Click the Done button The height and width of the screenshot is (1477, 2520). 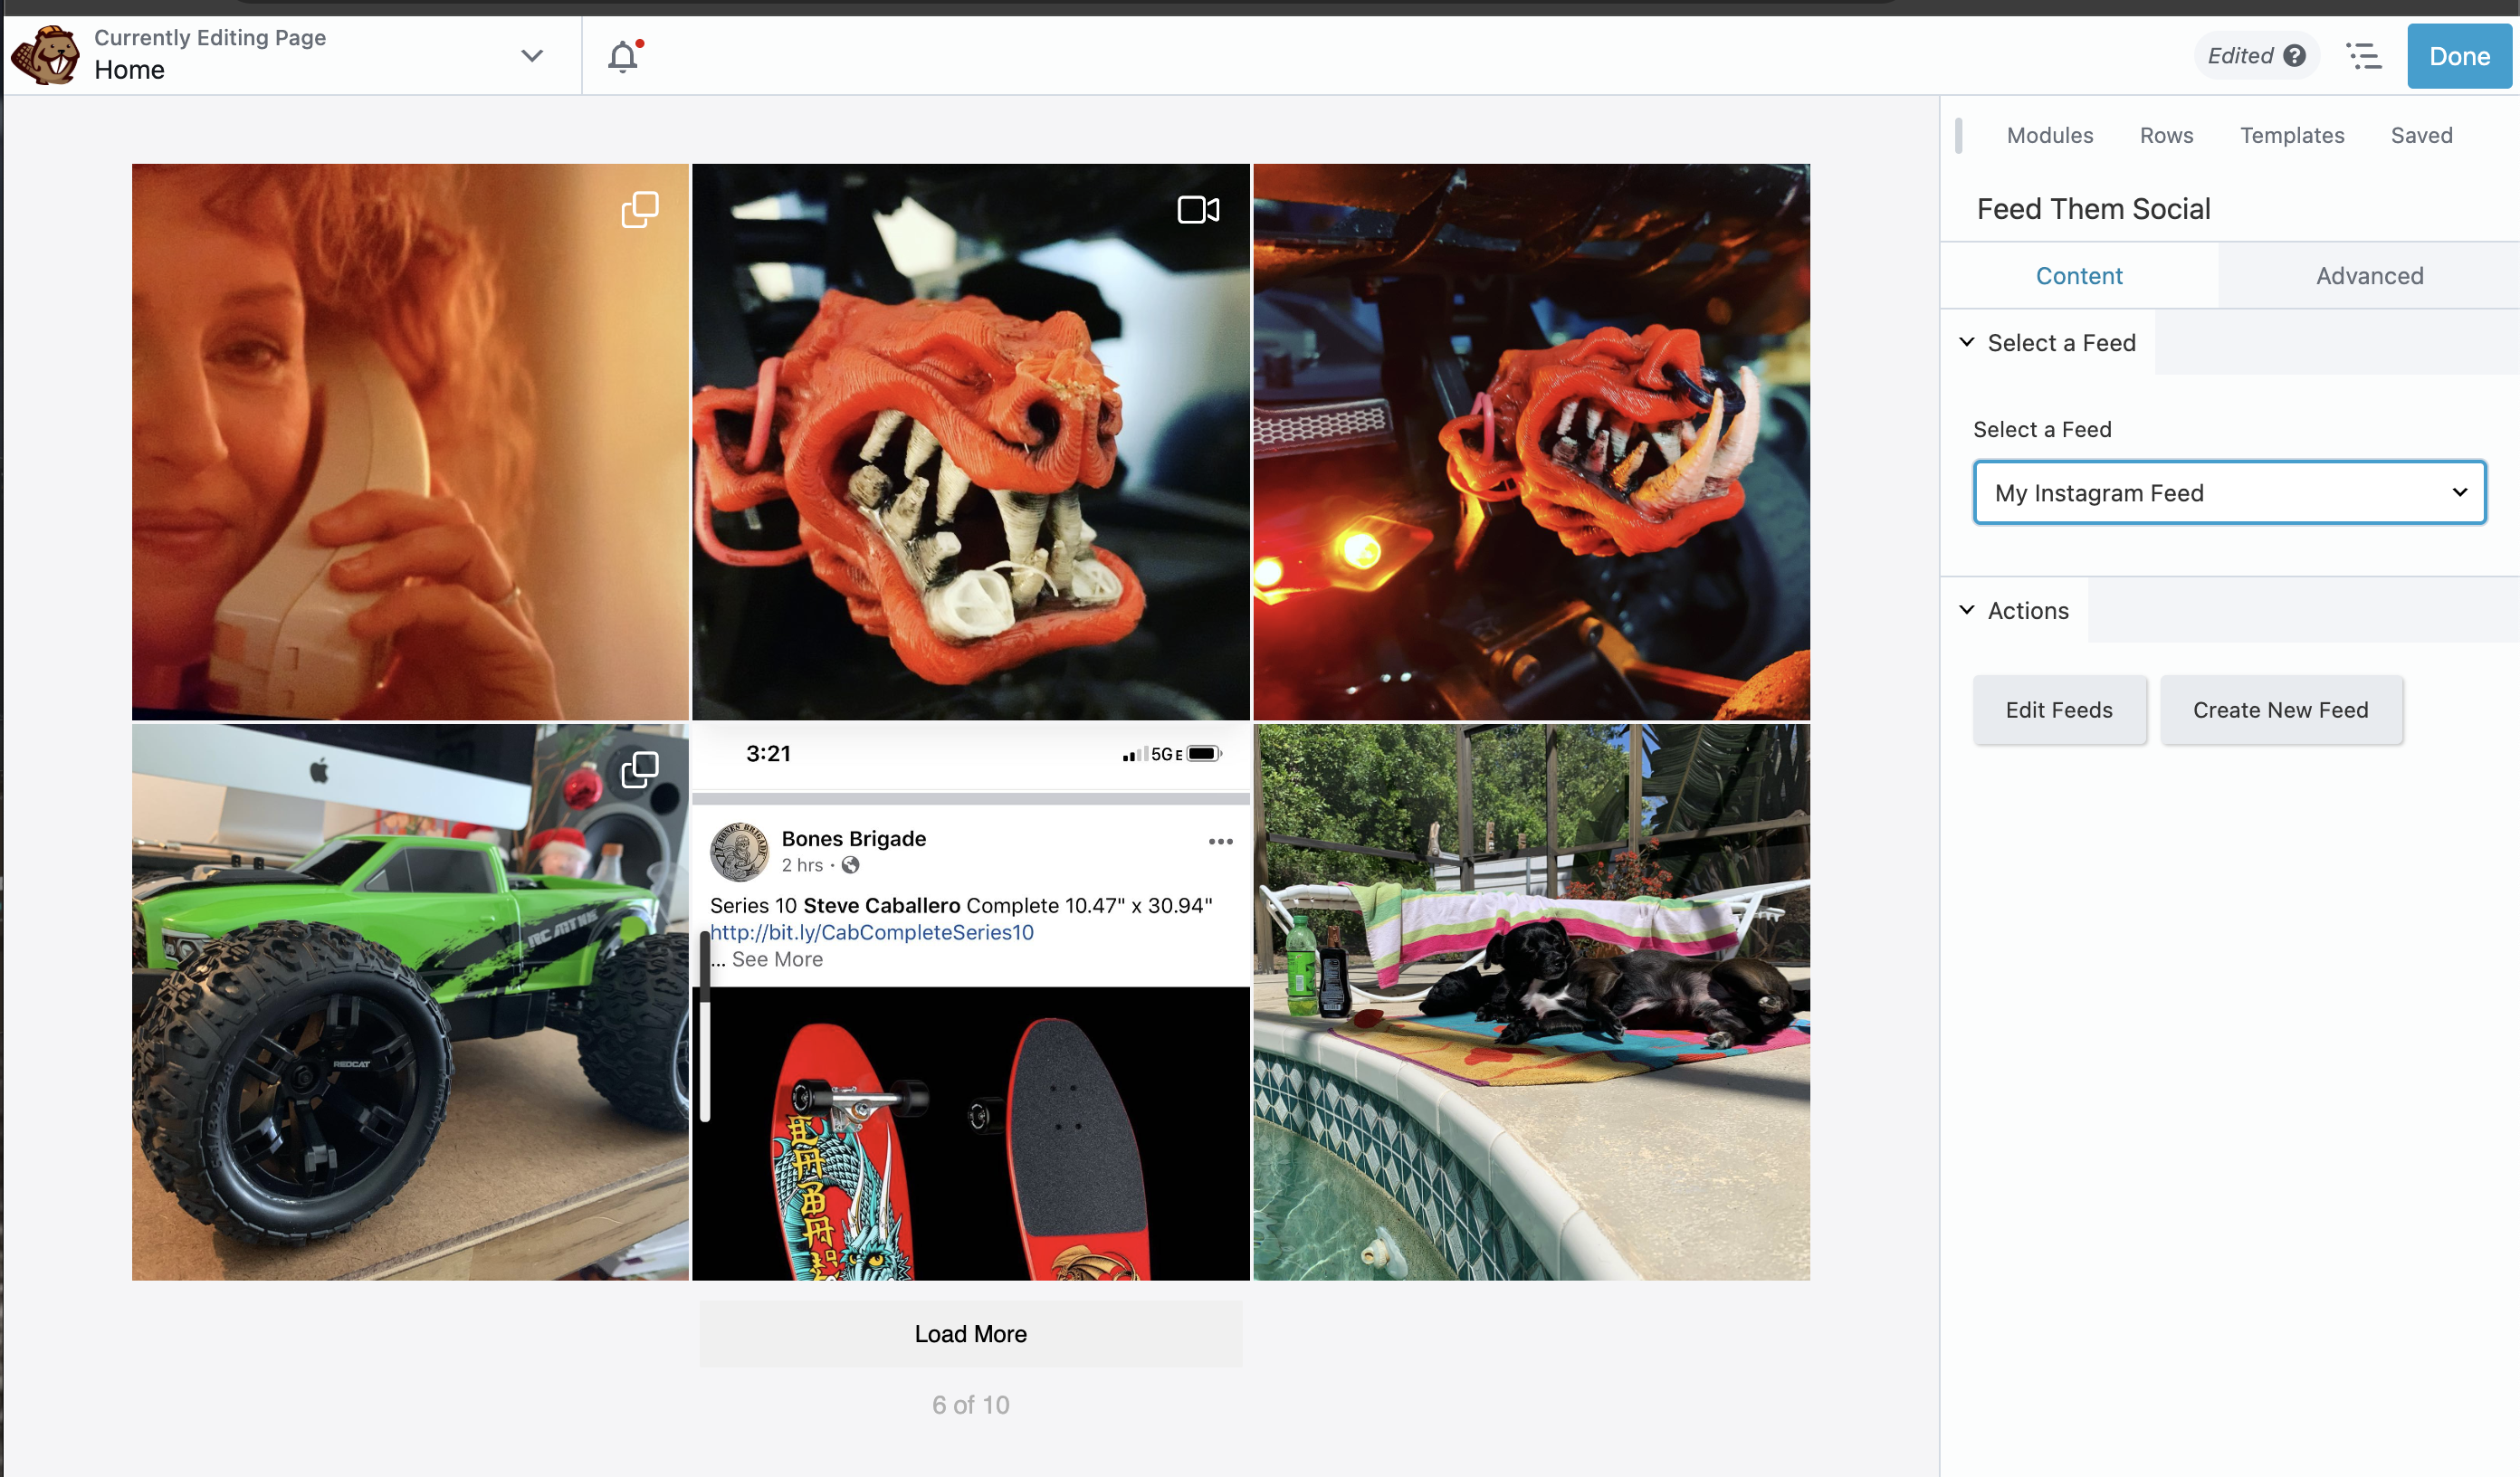[x=2459, y=56]
